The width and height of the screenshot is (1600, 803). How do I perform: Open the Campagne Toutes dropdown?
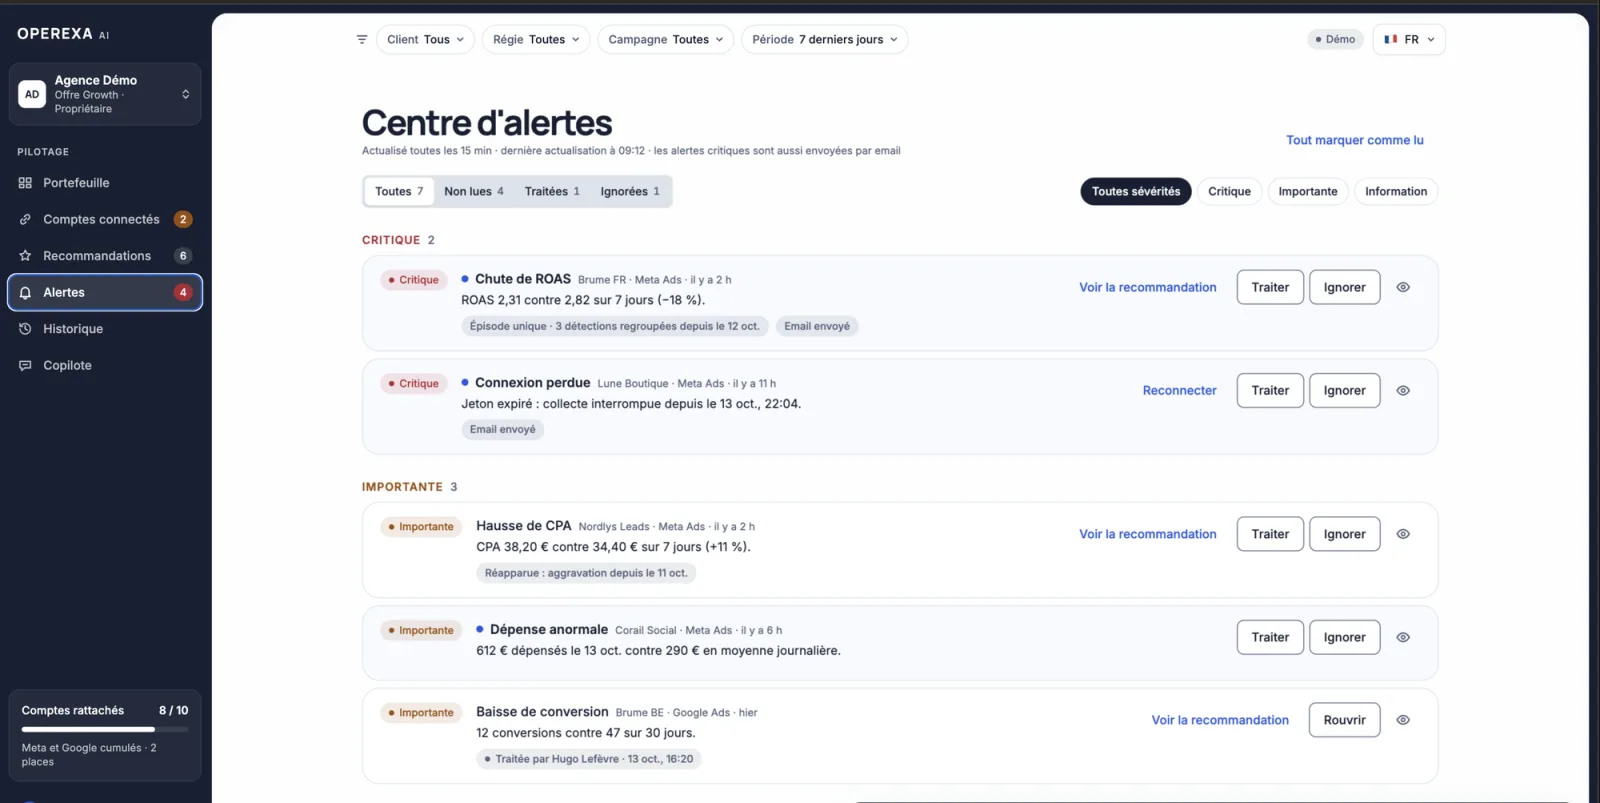tap(666, 40)
